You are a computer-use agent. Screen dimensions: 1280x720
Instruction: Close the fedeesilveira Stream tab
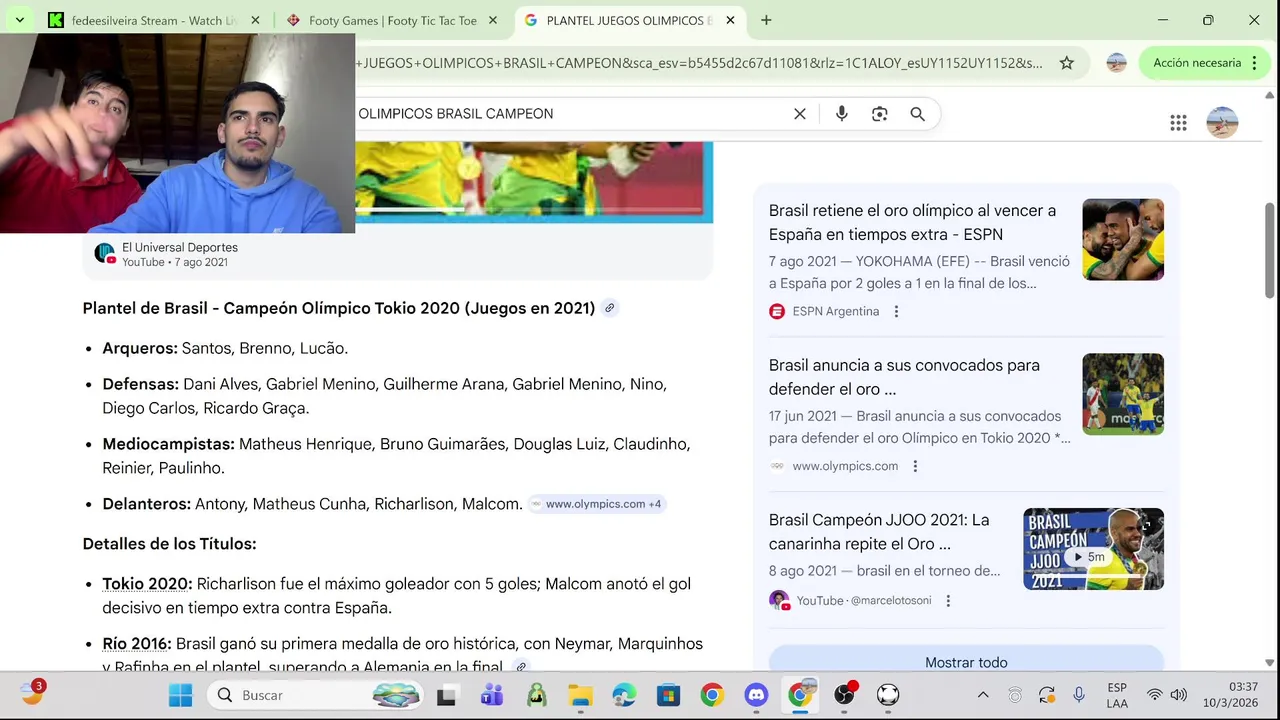[255, 20]
